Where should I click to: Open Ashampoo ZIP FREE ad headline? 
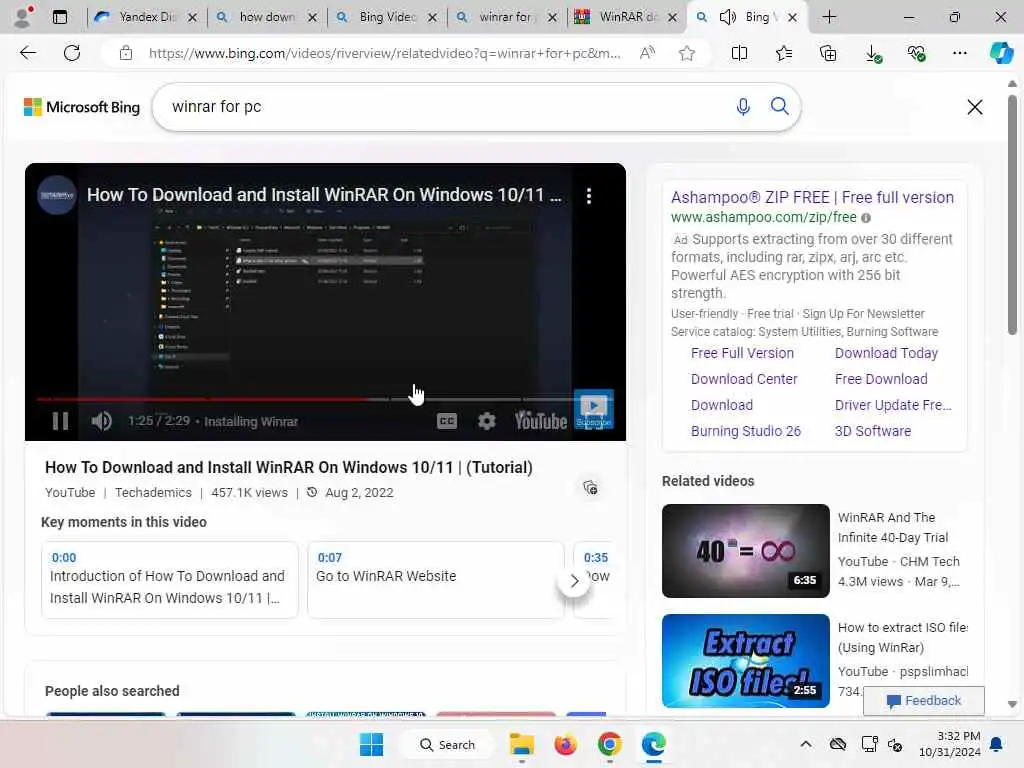pos(812,197)
